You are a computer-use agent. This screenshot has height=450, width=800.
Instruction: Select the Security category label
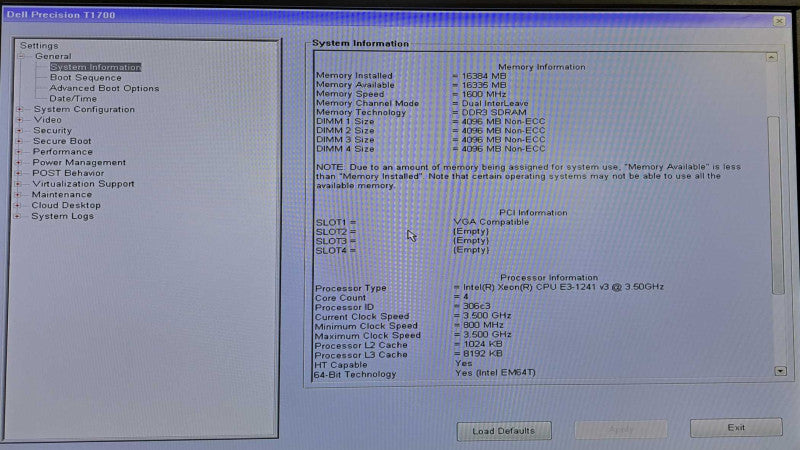[53, 131]
